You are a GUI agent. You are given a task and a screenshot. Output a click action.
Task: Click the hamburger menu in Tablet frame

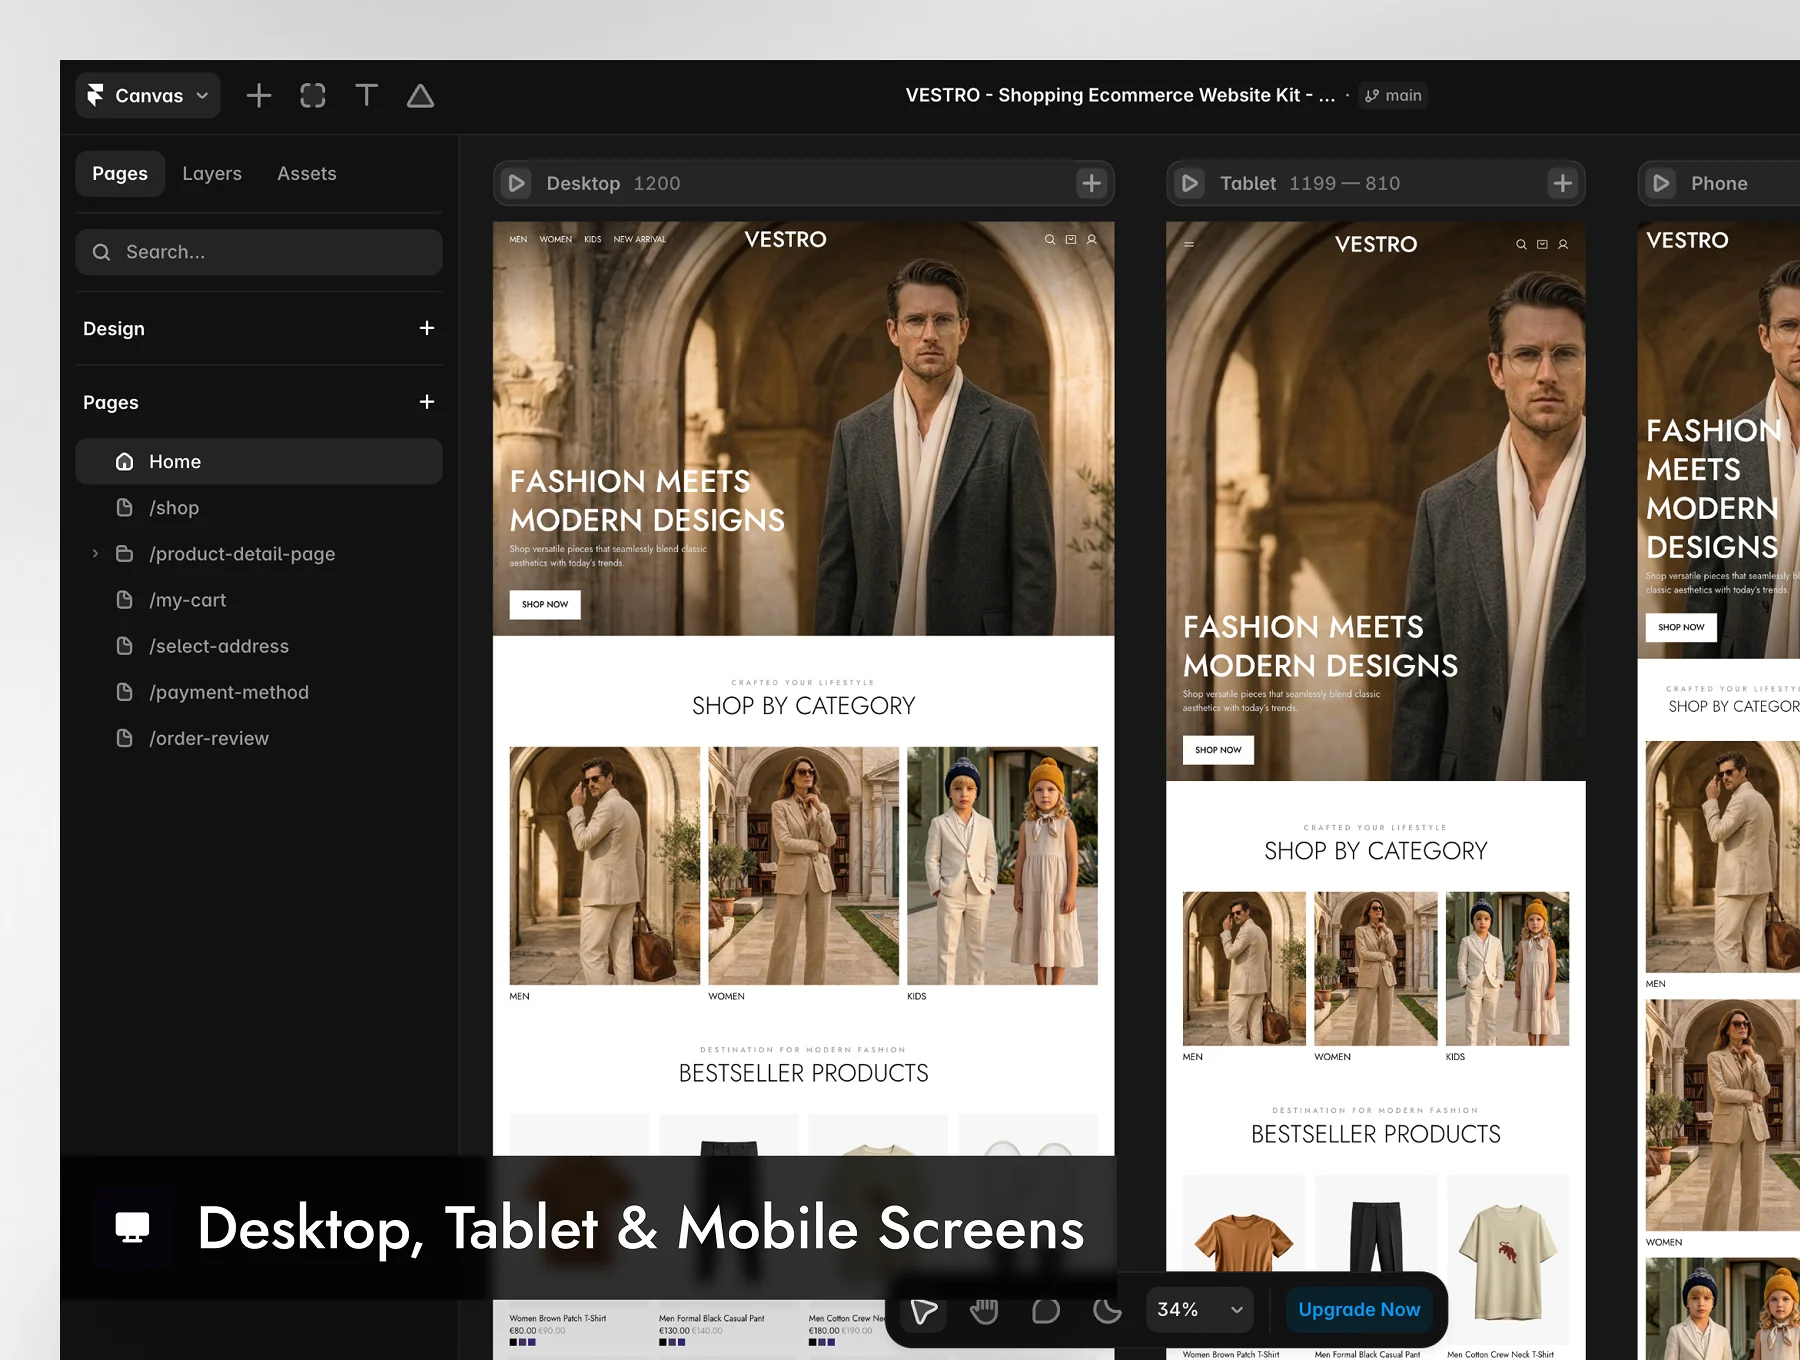(x=1189, y=244)
